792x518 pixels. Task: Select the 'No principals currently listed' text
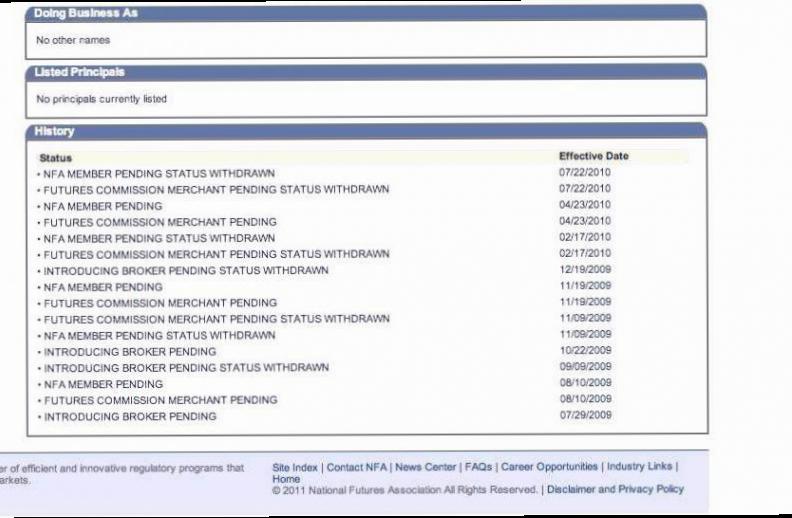[x=102, y=99]
